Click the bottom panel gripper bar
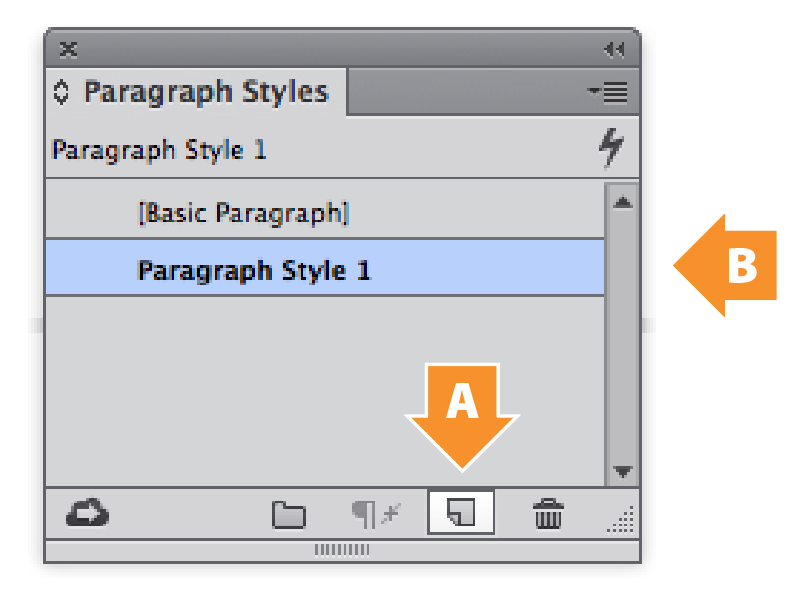The image size is (798, 598). pyautogui.click(x=342, y=550)
